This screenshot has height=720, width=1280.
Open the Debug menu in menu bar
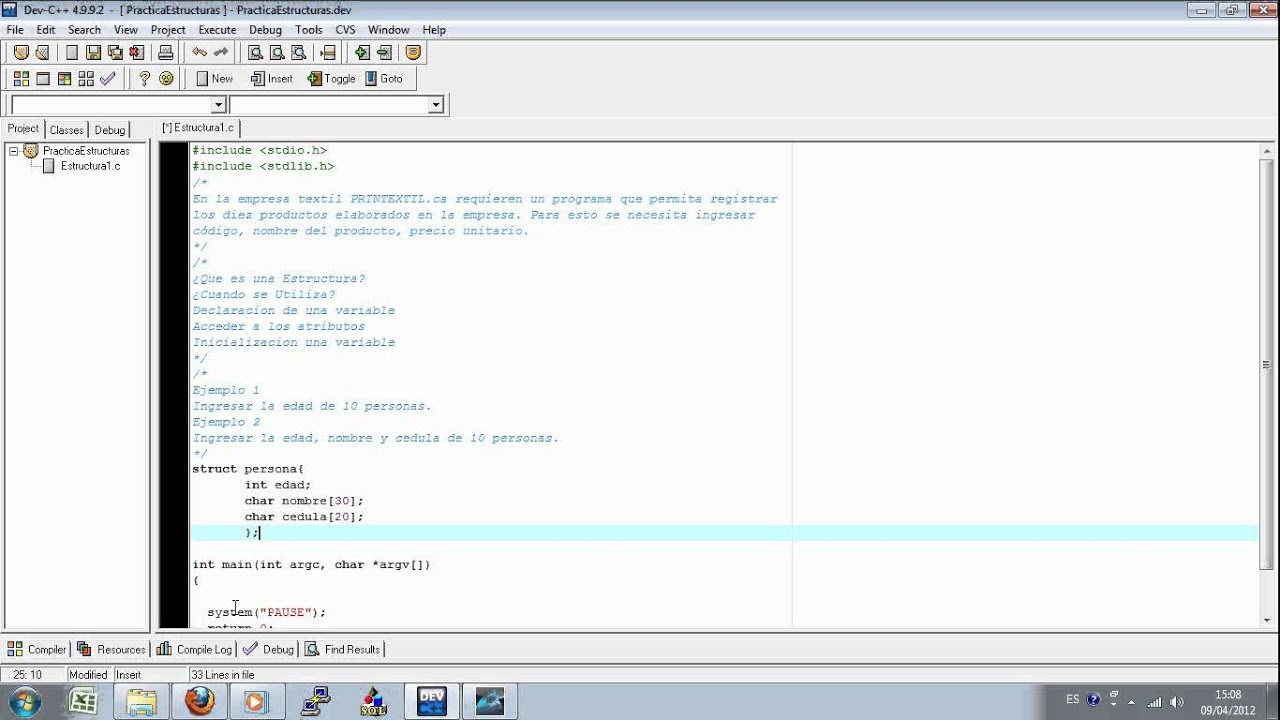tap(266, 30)
